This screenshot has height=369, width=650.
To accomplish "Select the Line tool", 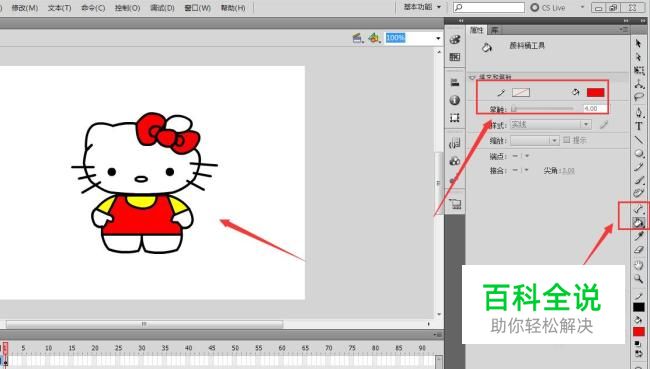I will pos(639,140).
